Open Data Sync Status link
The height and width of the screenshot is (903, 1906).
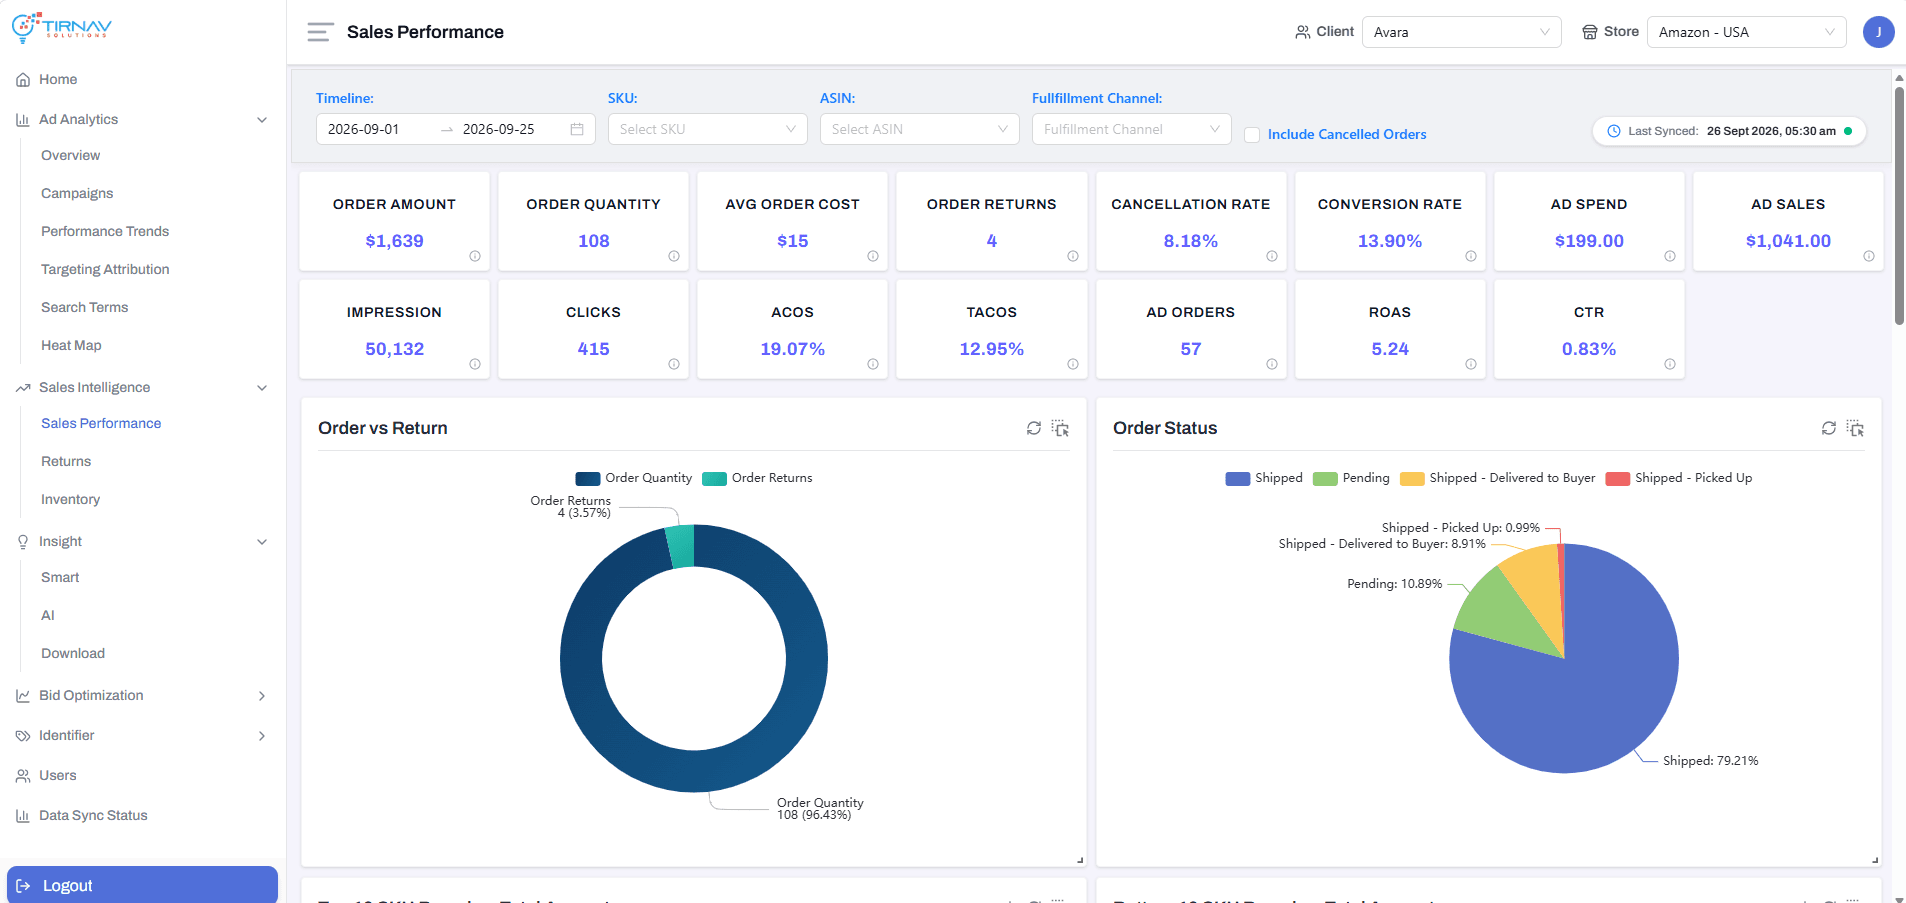[x=93, y=816]
